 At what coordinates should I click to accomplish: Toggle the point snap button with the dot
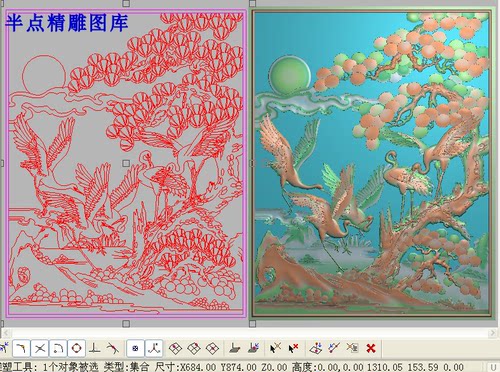tap(135, 349)
